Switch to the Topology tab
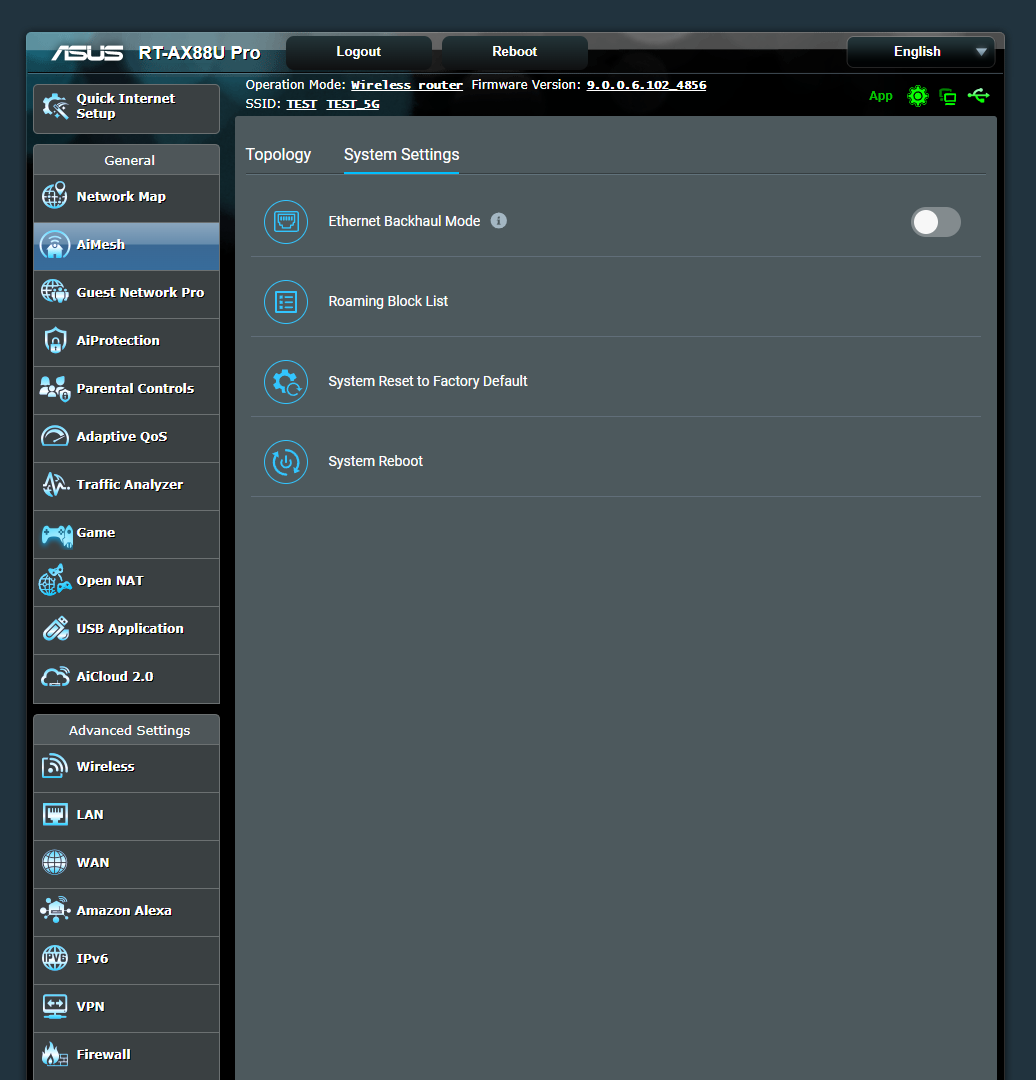The width and height of the screenshot is (1036, 1080). tap(278, 154)
